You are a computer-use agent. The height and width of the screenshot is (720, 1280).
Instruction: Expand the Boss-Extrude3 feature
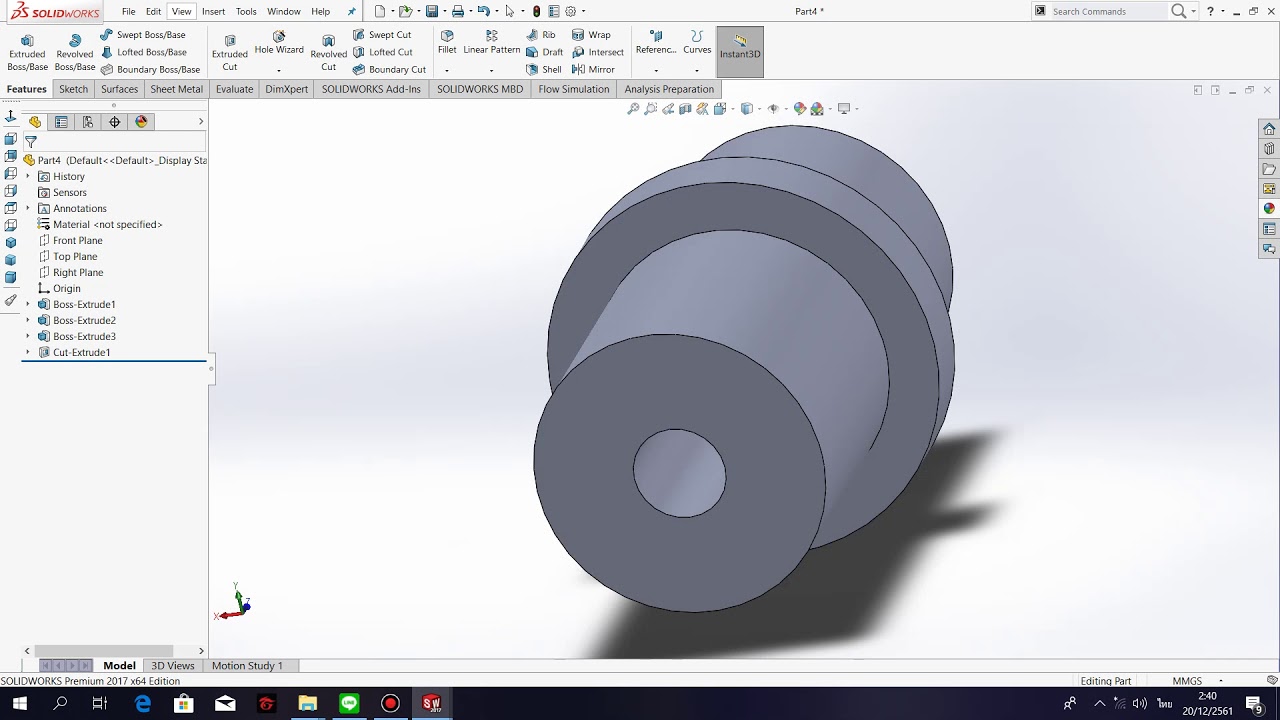coord(28,337)
